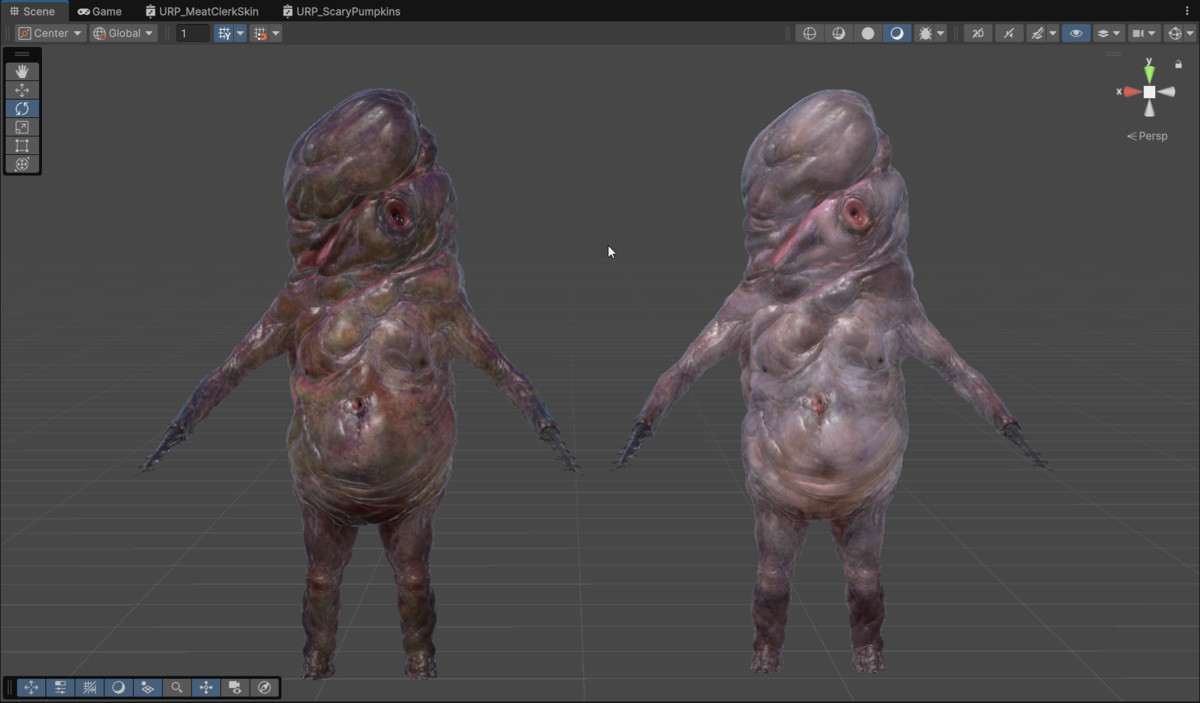
Task: Toggle grid visibility on Y axis
Action: tap(223, 33)
